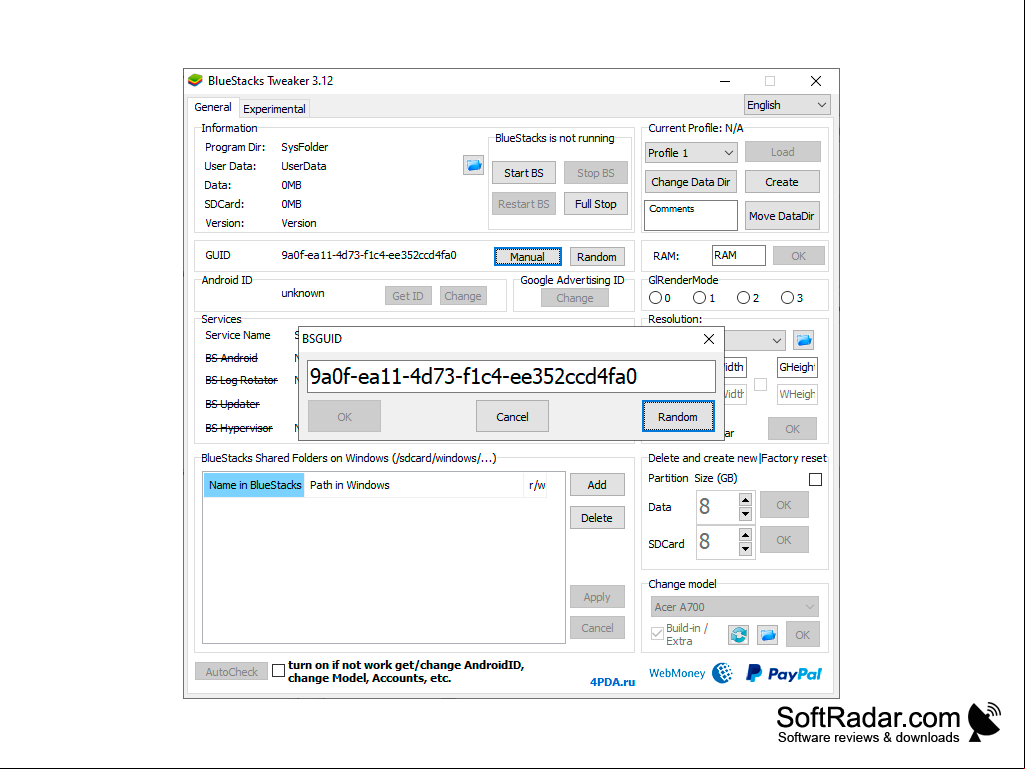Open the folder icon in Change model
1025x769 pixels.
click(x=767, y=634)
